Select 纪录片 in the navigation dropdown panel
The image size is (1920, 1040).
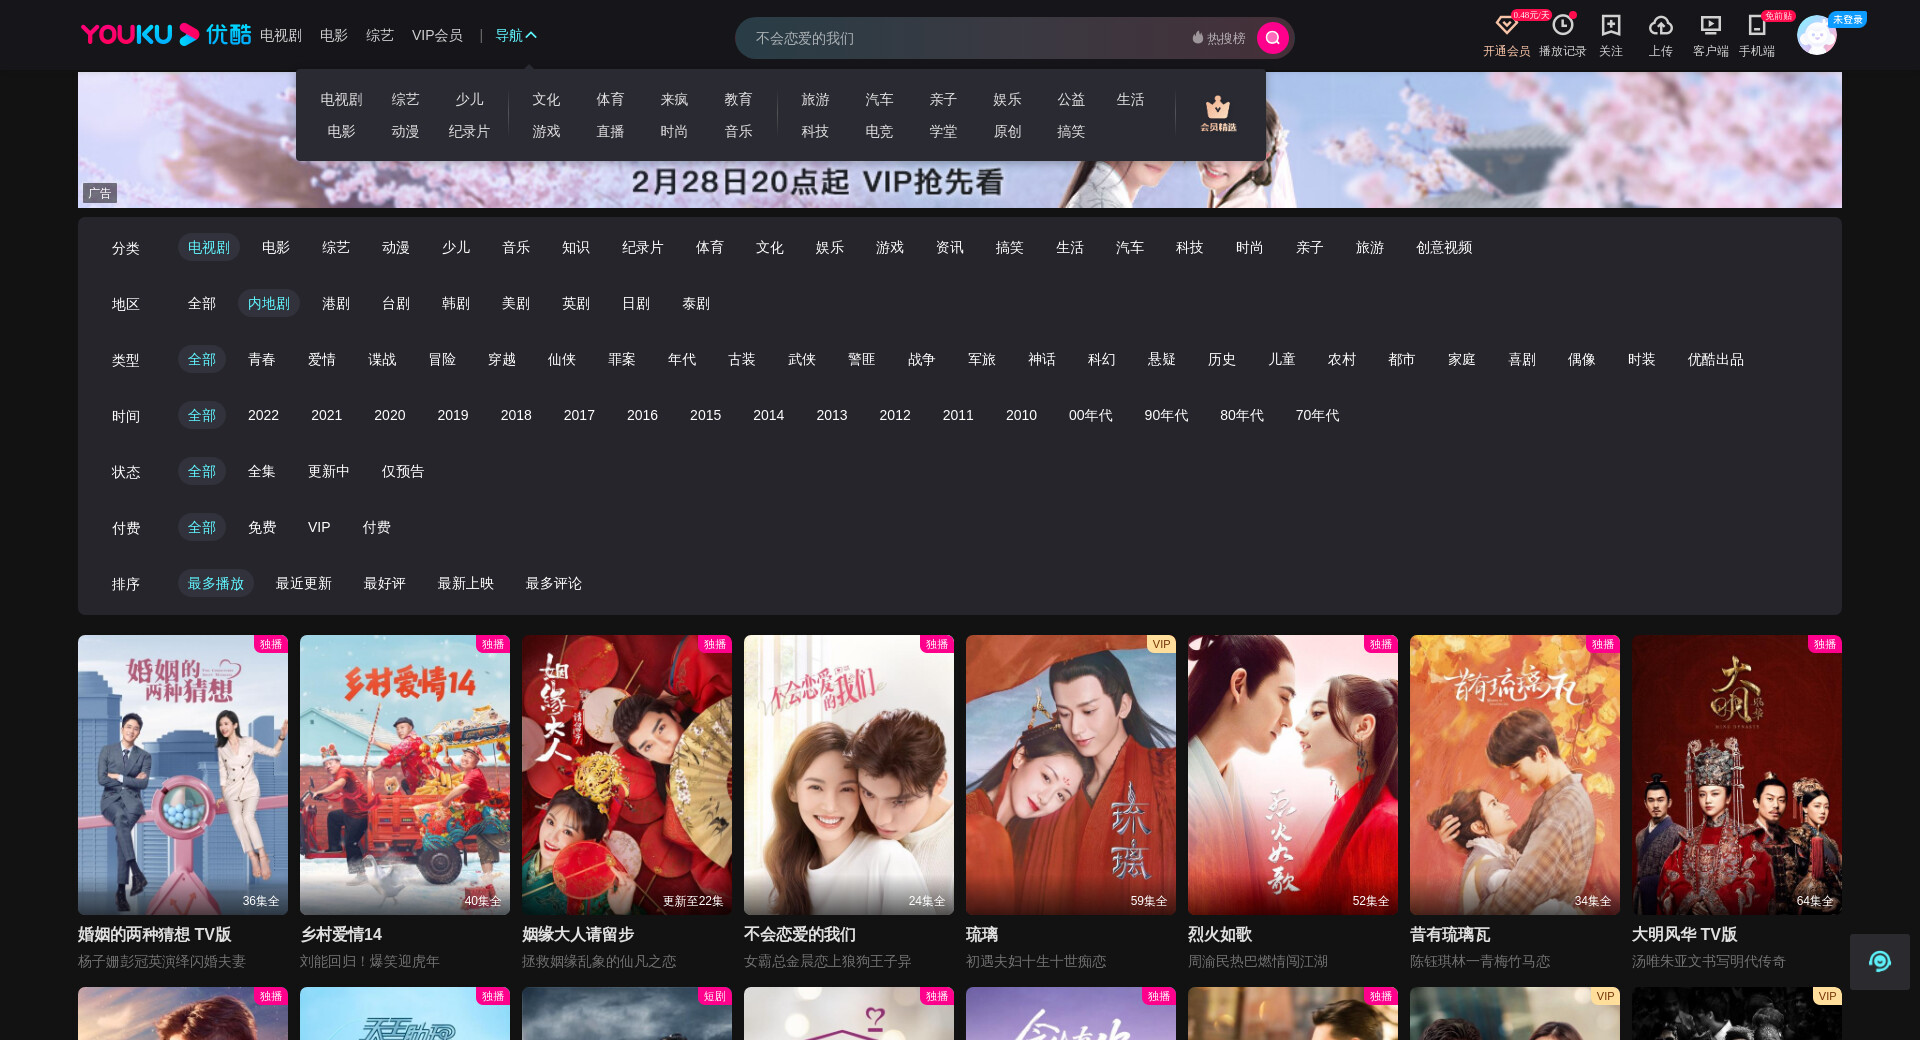coord(469,131)
